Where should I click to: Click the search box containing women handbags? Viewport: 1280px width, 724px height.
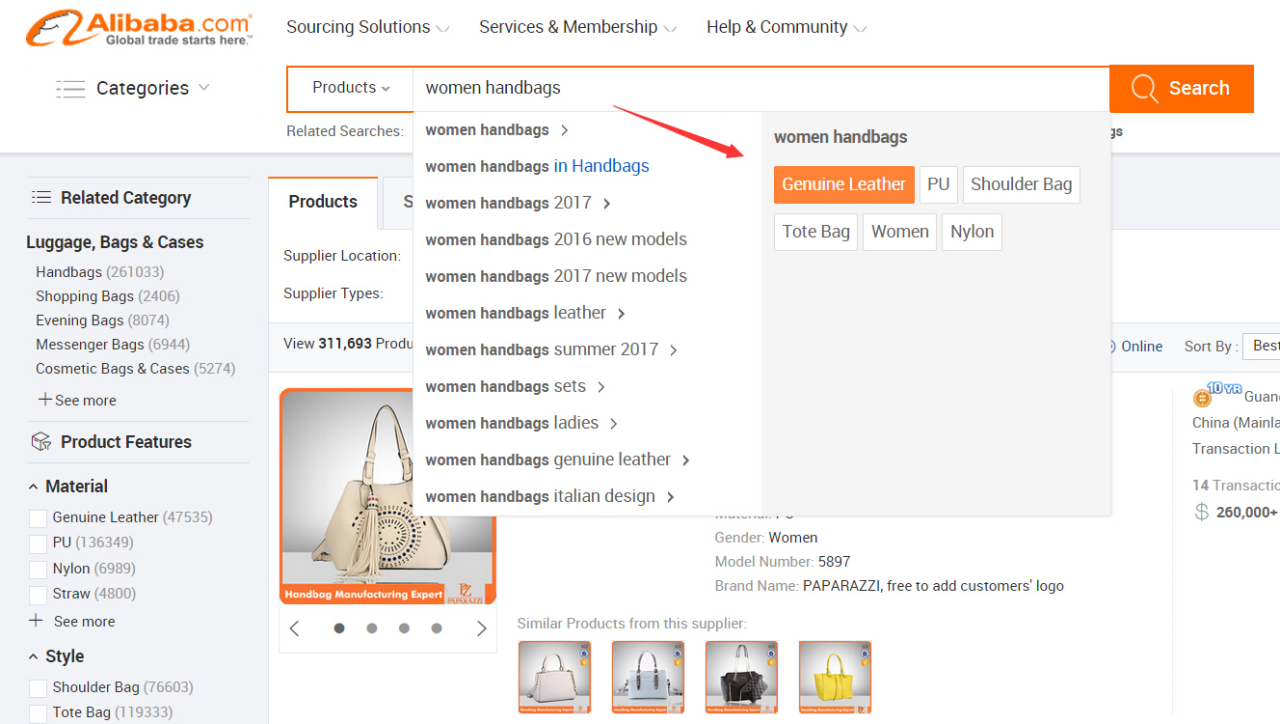click(760, 88)
